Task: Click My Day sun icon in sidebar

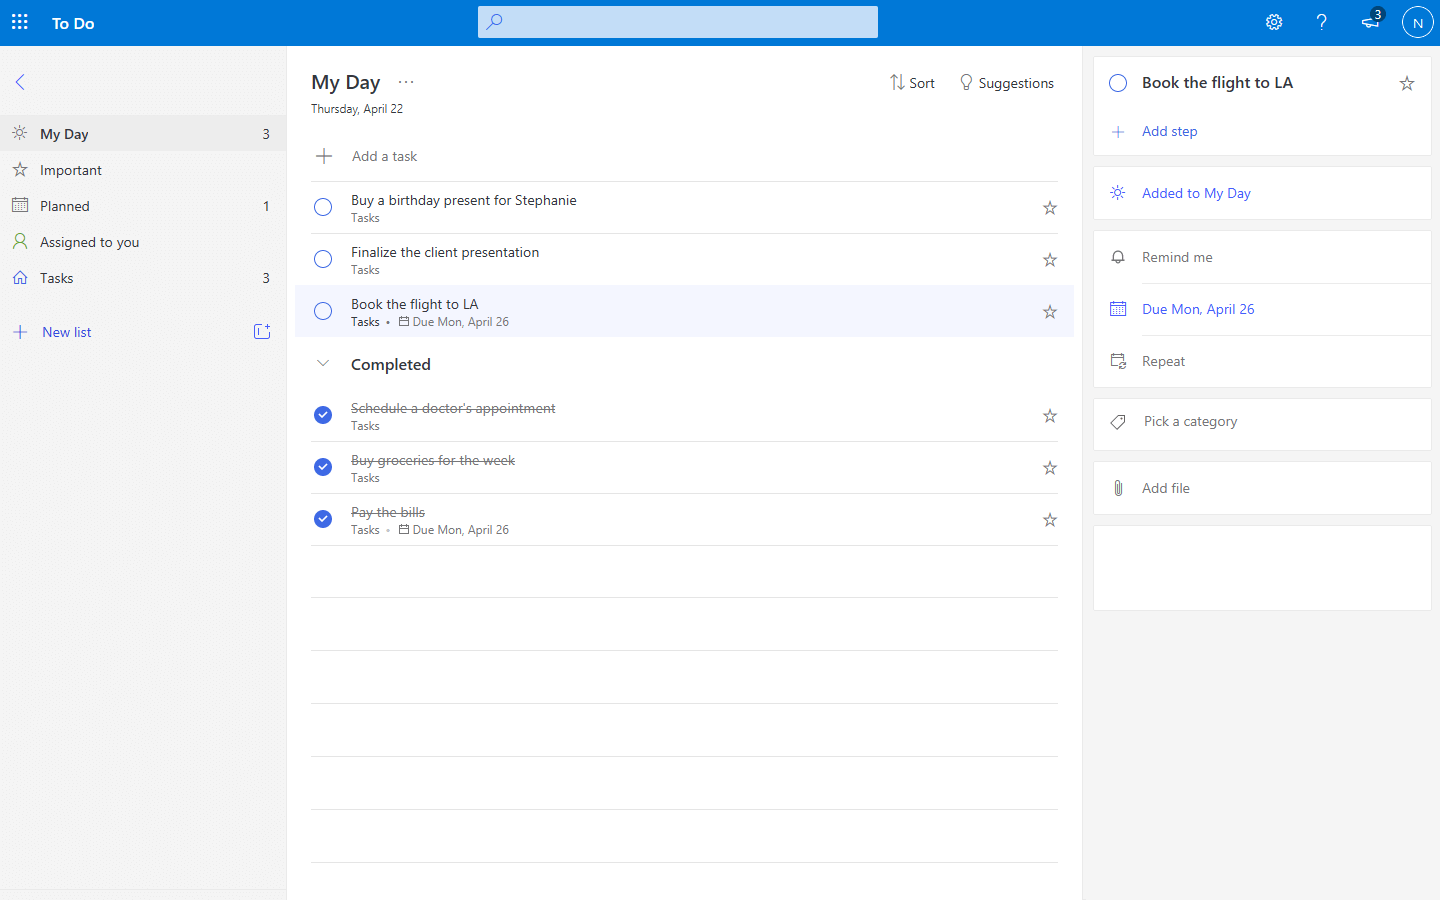Action: click(20, 133)
